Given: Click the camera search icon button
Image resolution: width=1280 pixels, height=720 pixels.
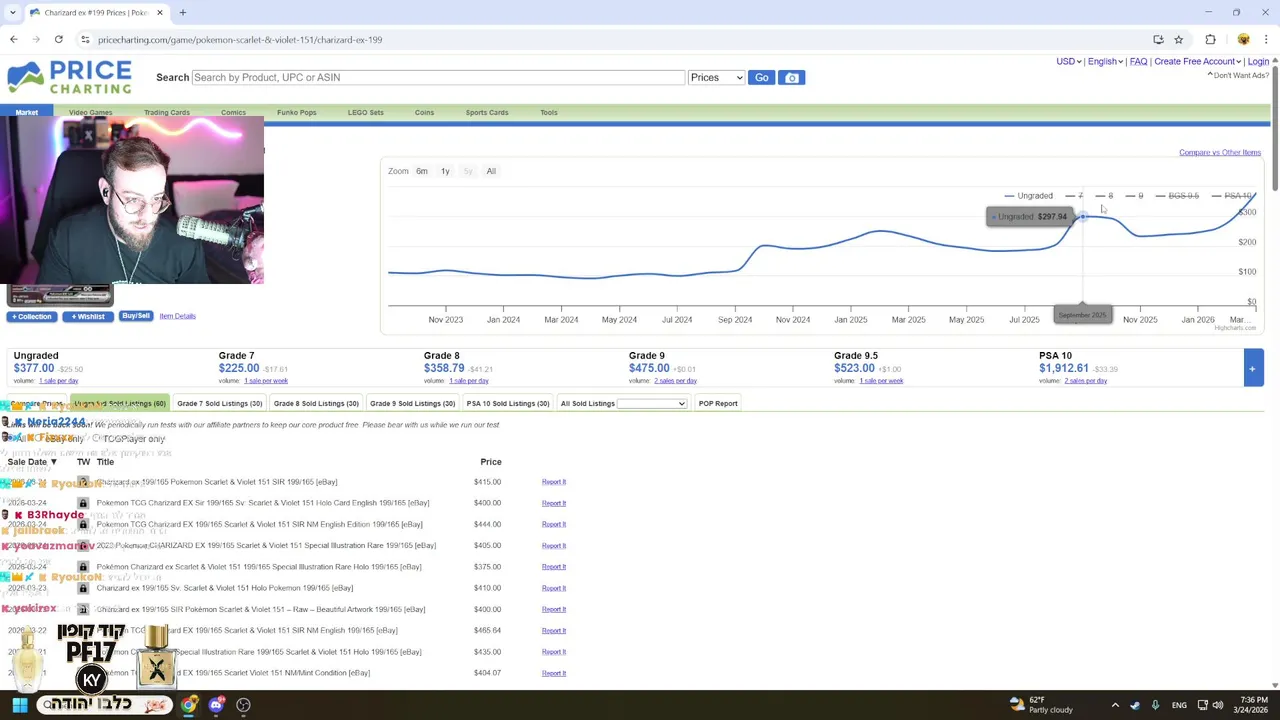Looking at the screenshot, I should tap(792, 77).
